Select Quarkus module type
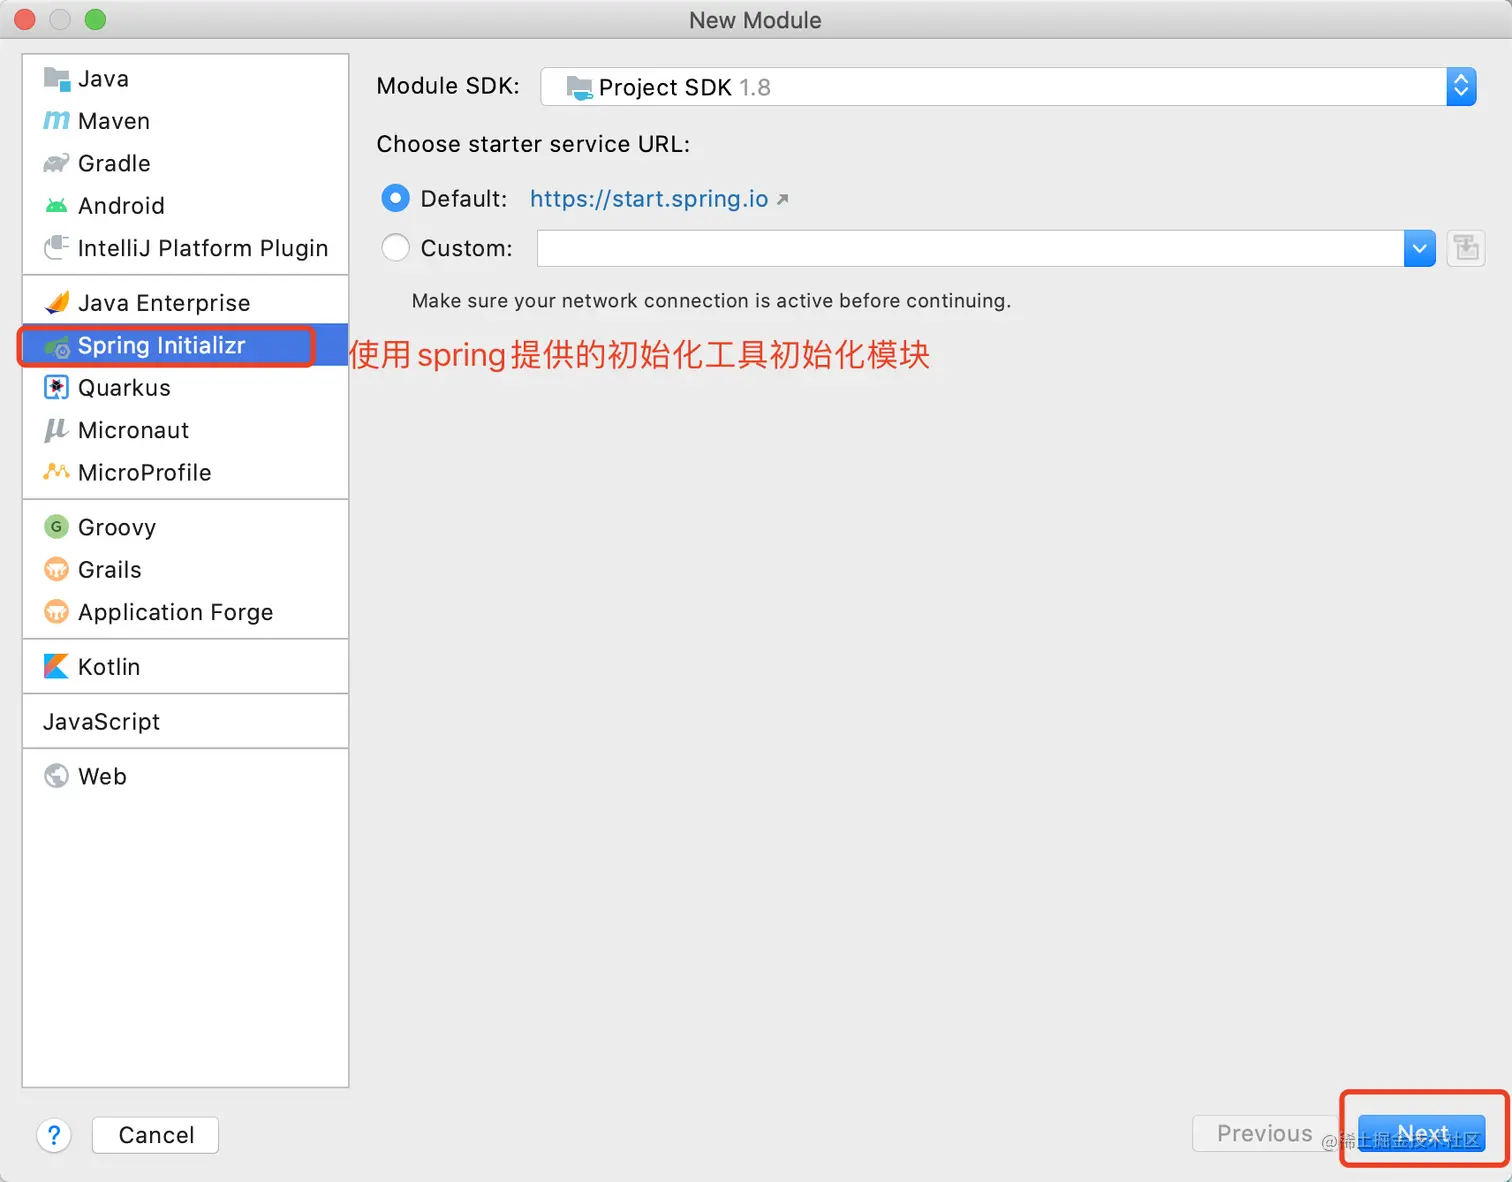 (185, 387)
